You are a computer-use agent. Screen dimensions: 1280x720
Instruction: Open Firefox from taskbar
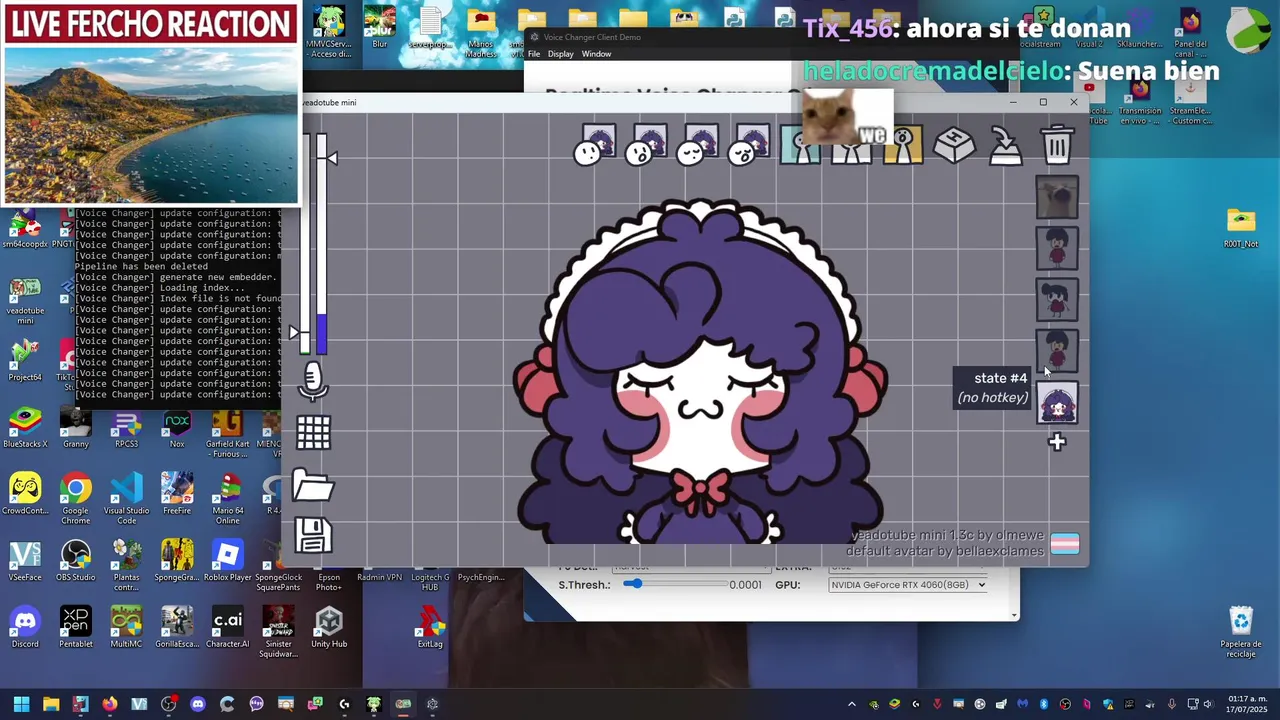pyautogui.click(x=109, y=704)
